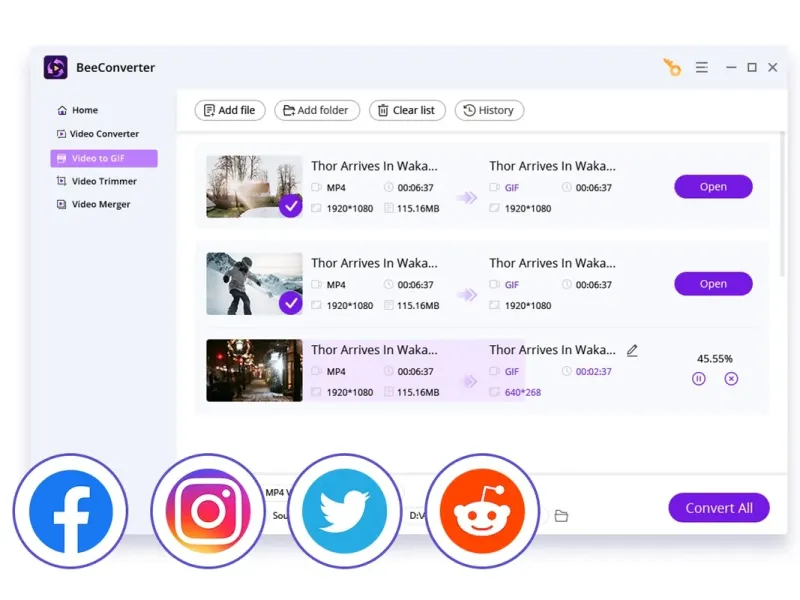800x600 pixels.
Task: Select the snowboarder video thumbnail
Action: click(x=254, y=284)
